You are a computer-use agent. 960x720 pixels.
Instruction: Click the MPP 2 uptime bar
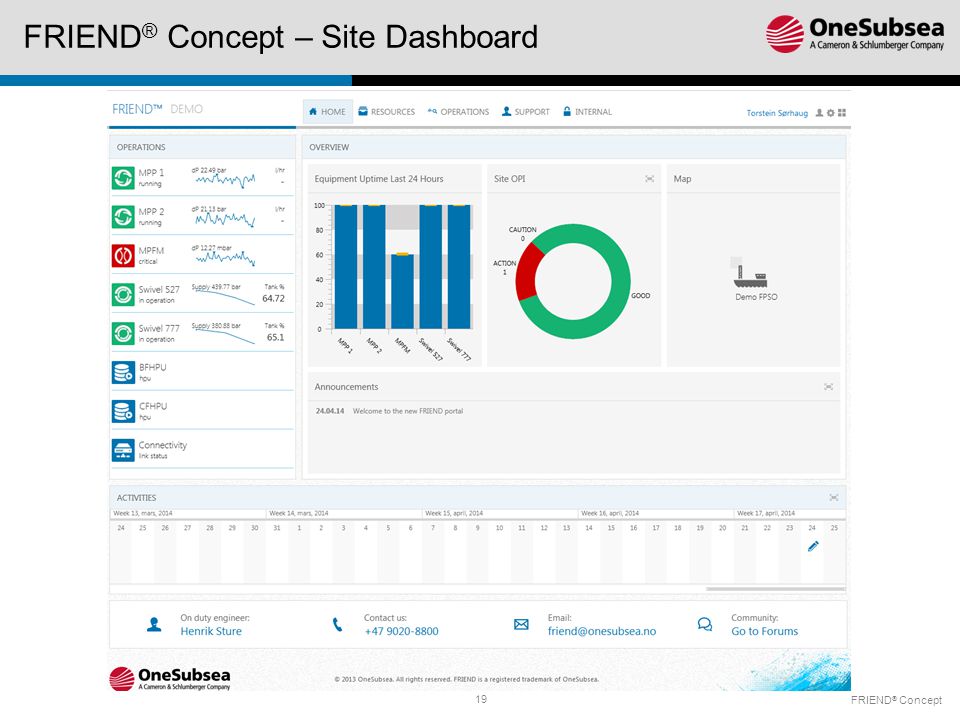coord(374,267)
